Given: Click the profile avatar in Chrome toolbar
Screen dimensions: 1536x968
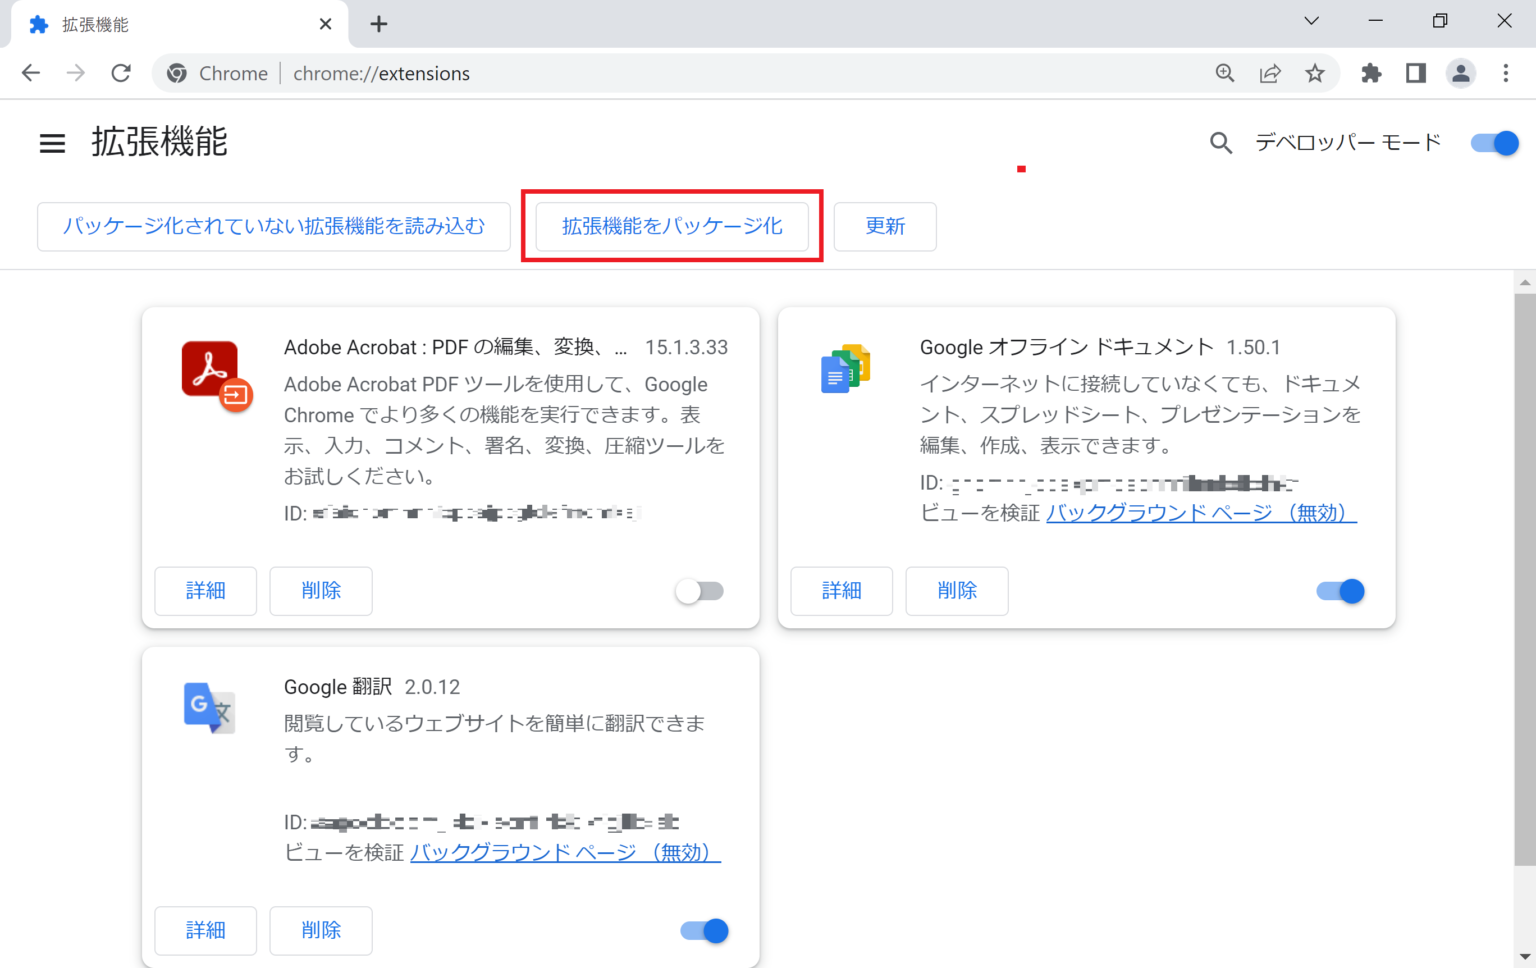Looking at the screenshot, I should [1461, 73].
